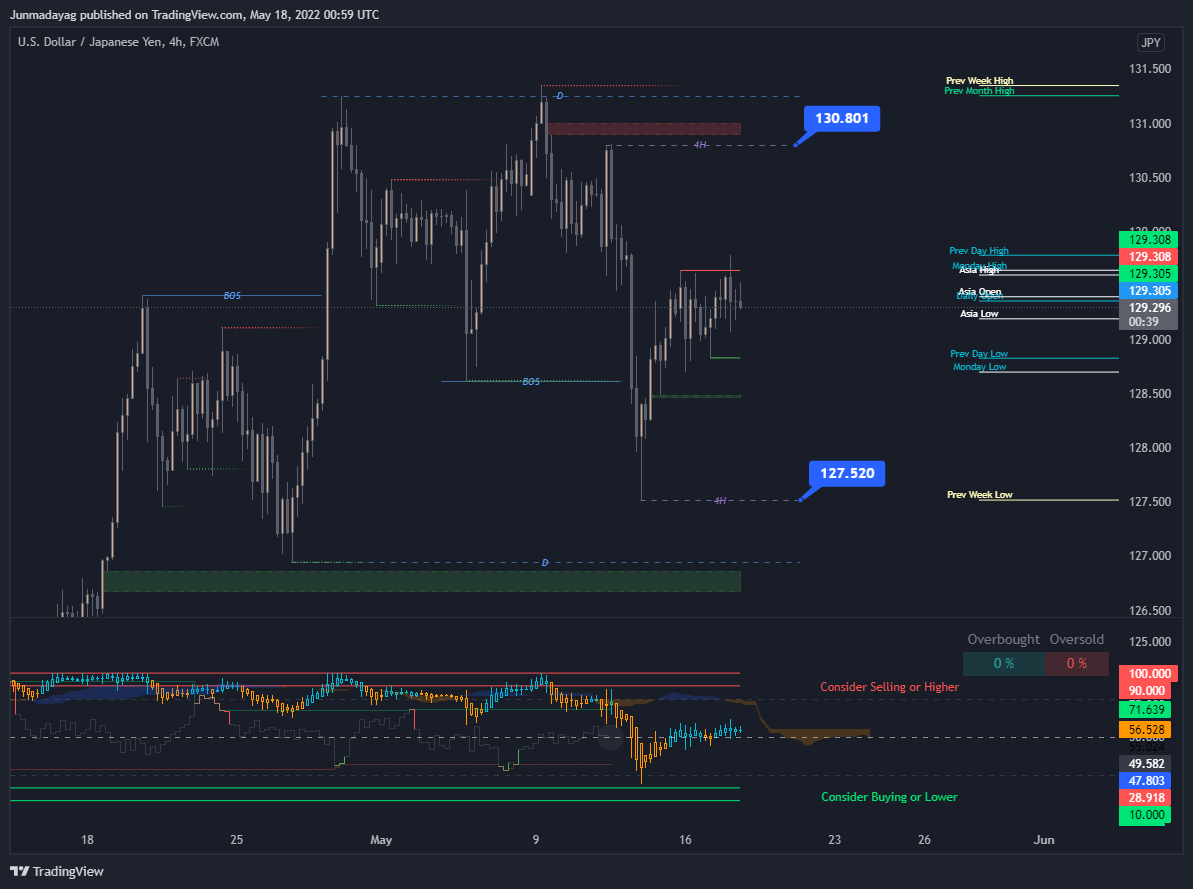Viewport: 1193px width, 889px height.
Task: Click the 00:39 countdown timer
Action: point(1144,322)
